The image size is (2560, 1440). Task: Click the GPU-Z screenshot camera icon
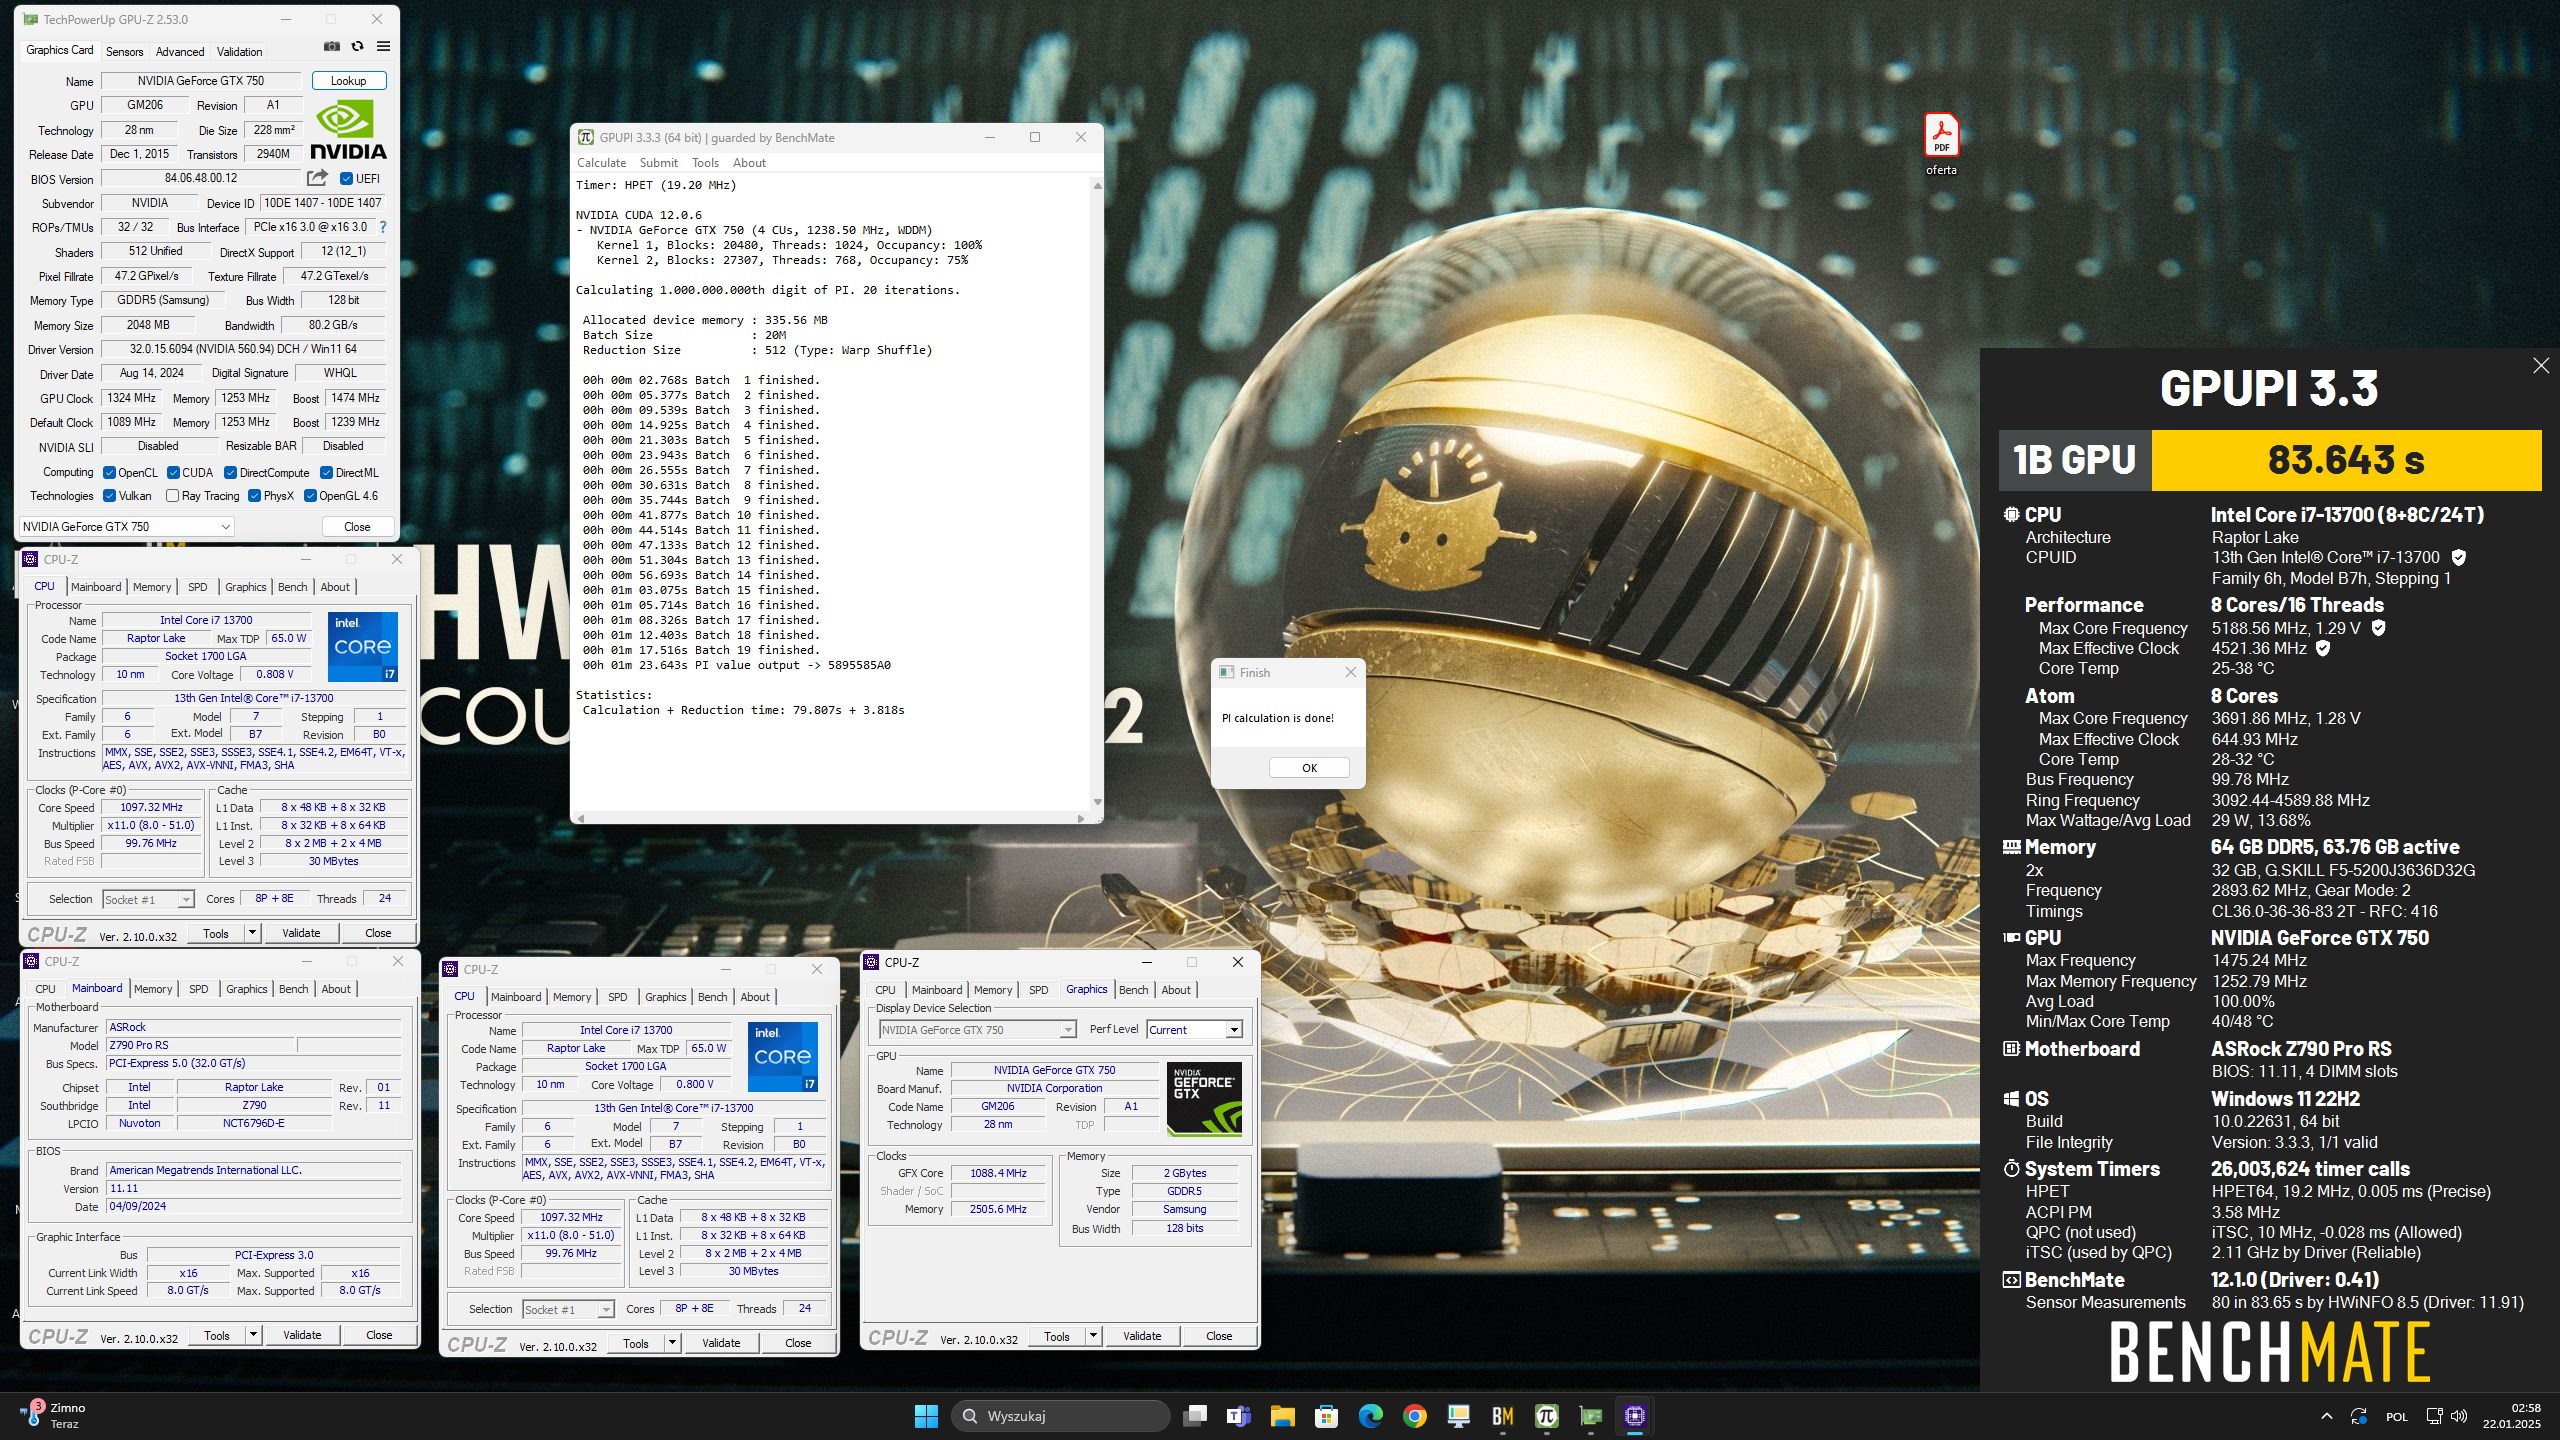[332, 46]
